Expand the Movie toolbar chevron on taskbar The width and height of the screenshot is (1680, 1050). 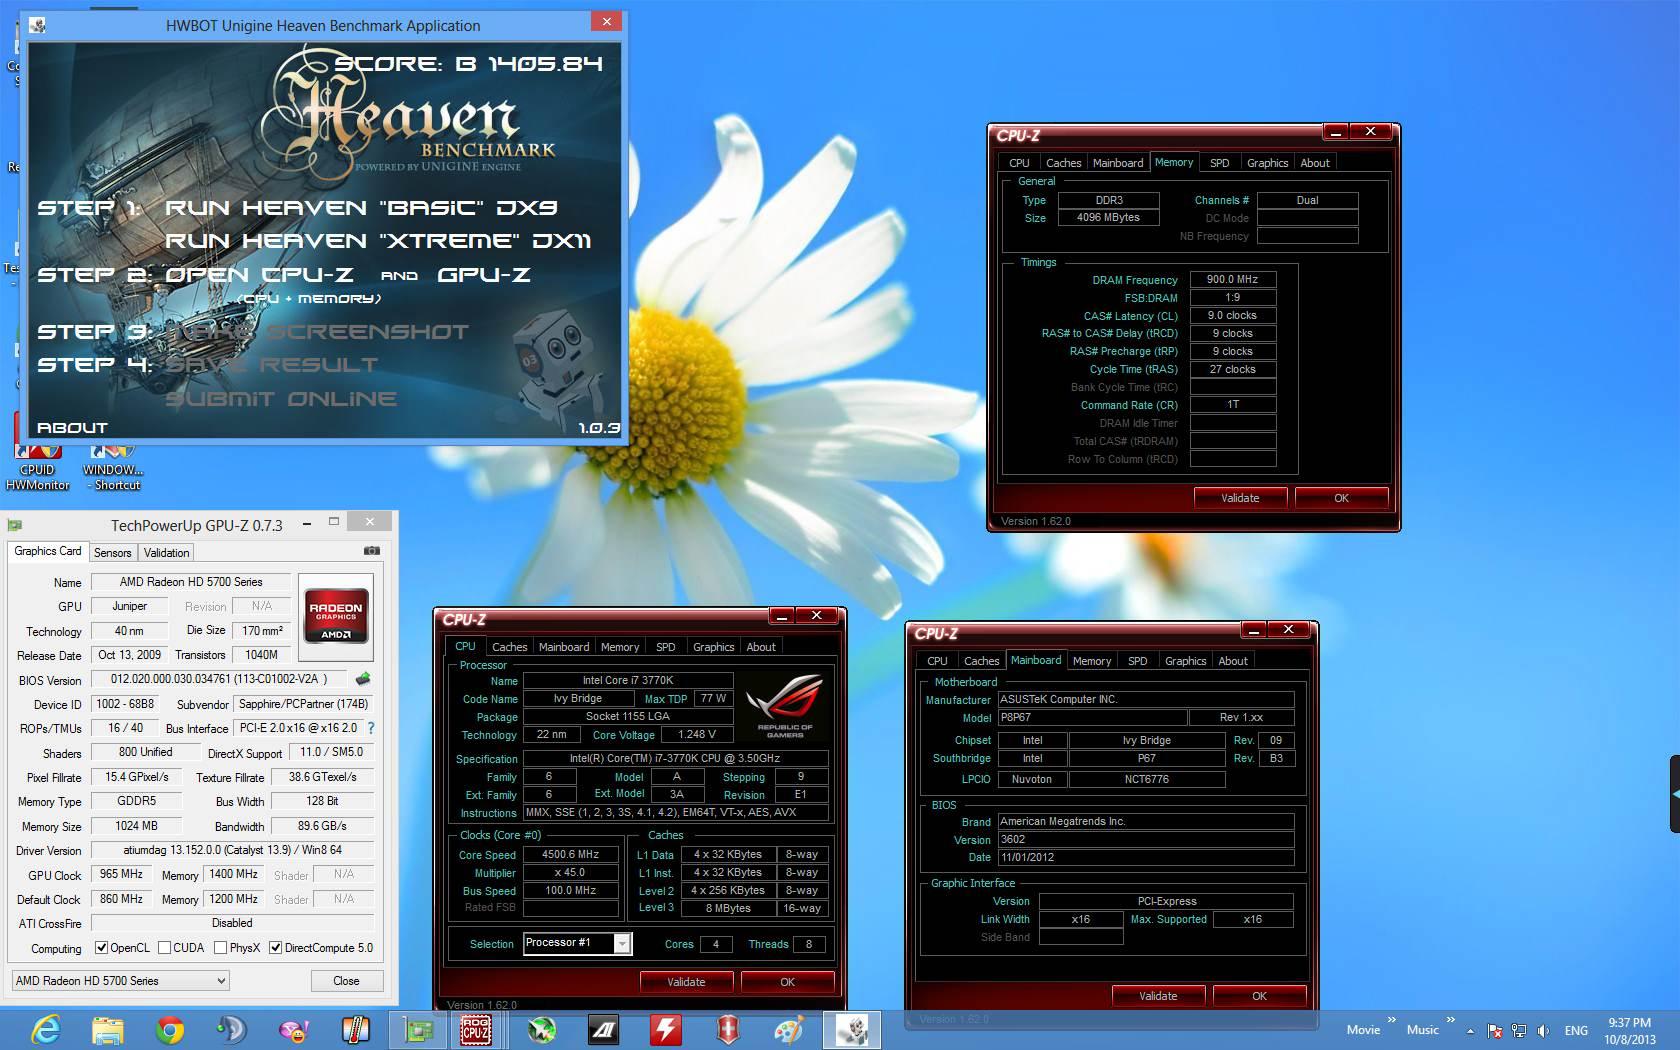coord(1391,1020)
